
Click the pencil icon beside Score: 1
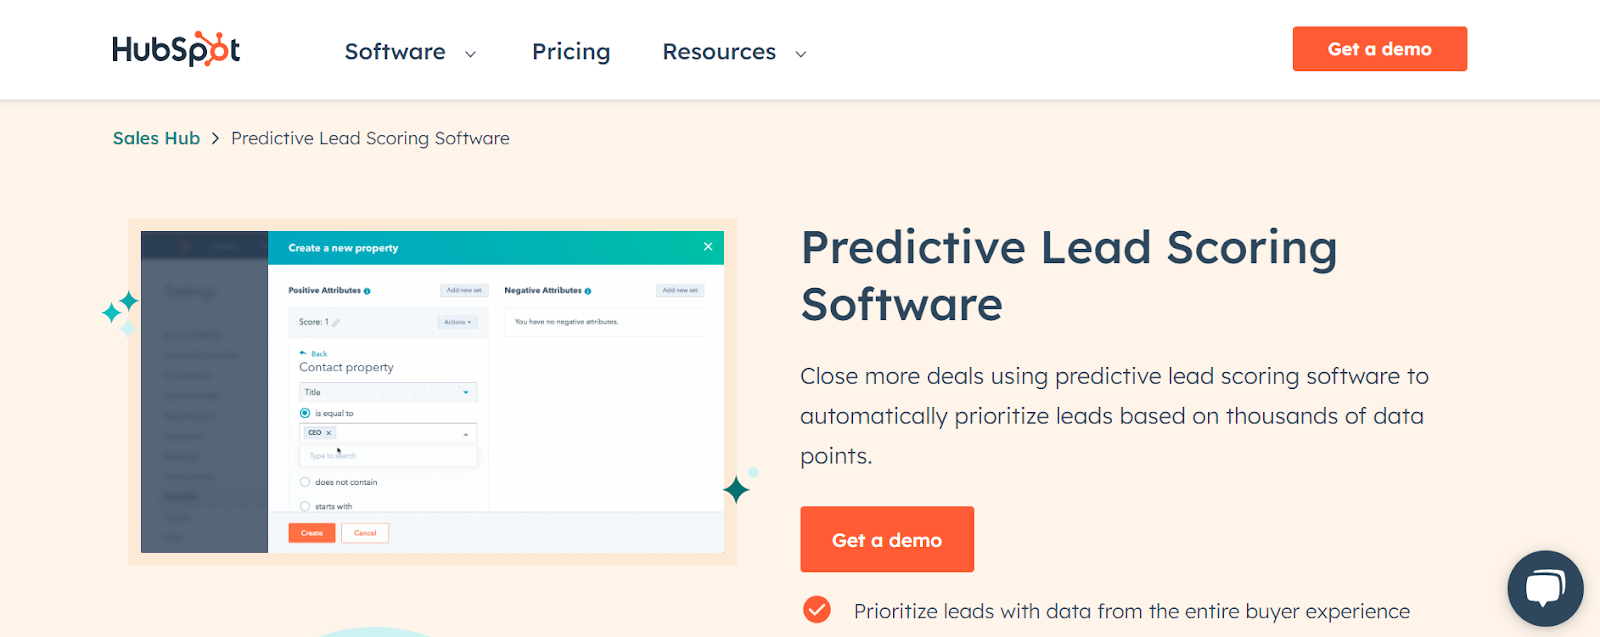click(336, 323)
